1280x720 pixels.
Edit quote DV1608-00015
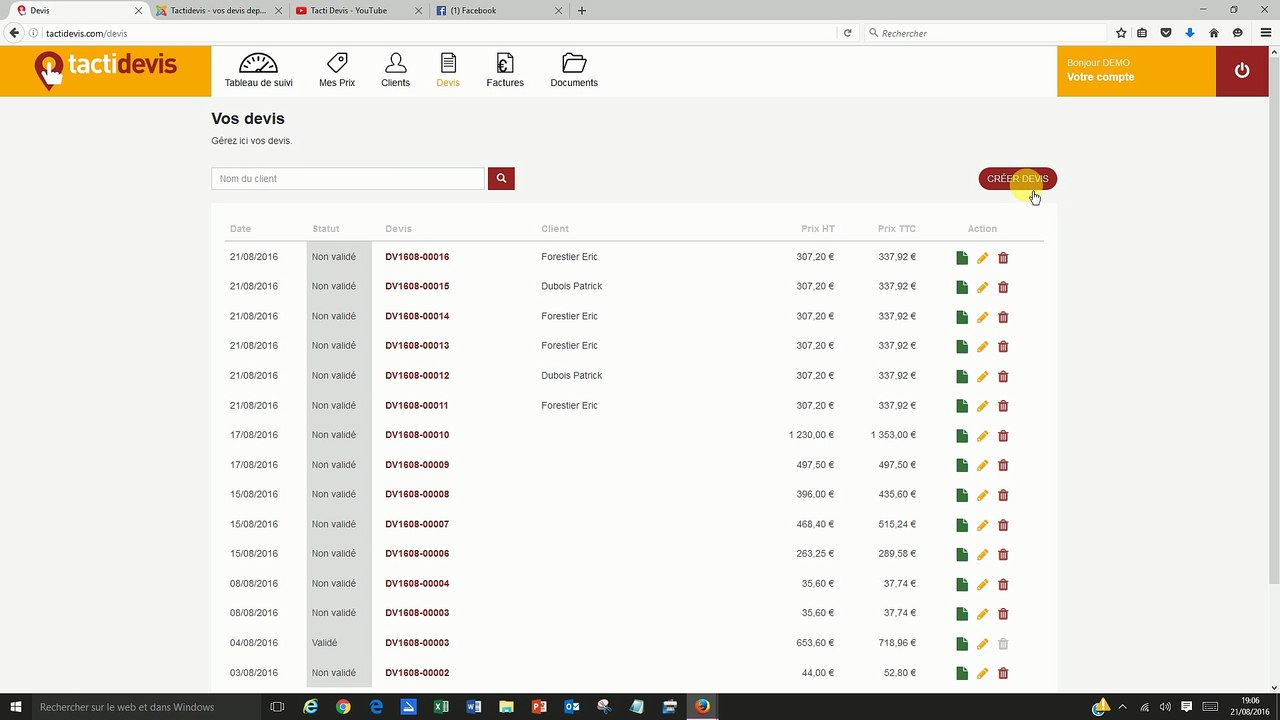[982, 287]
